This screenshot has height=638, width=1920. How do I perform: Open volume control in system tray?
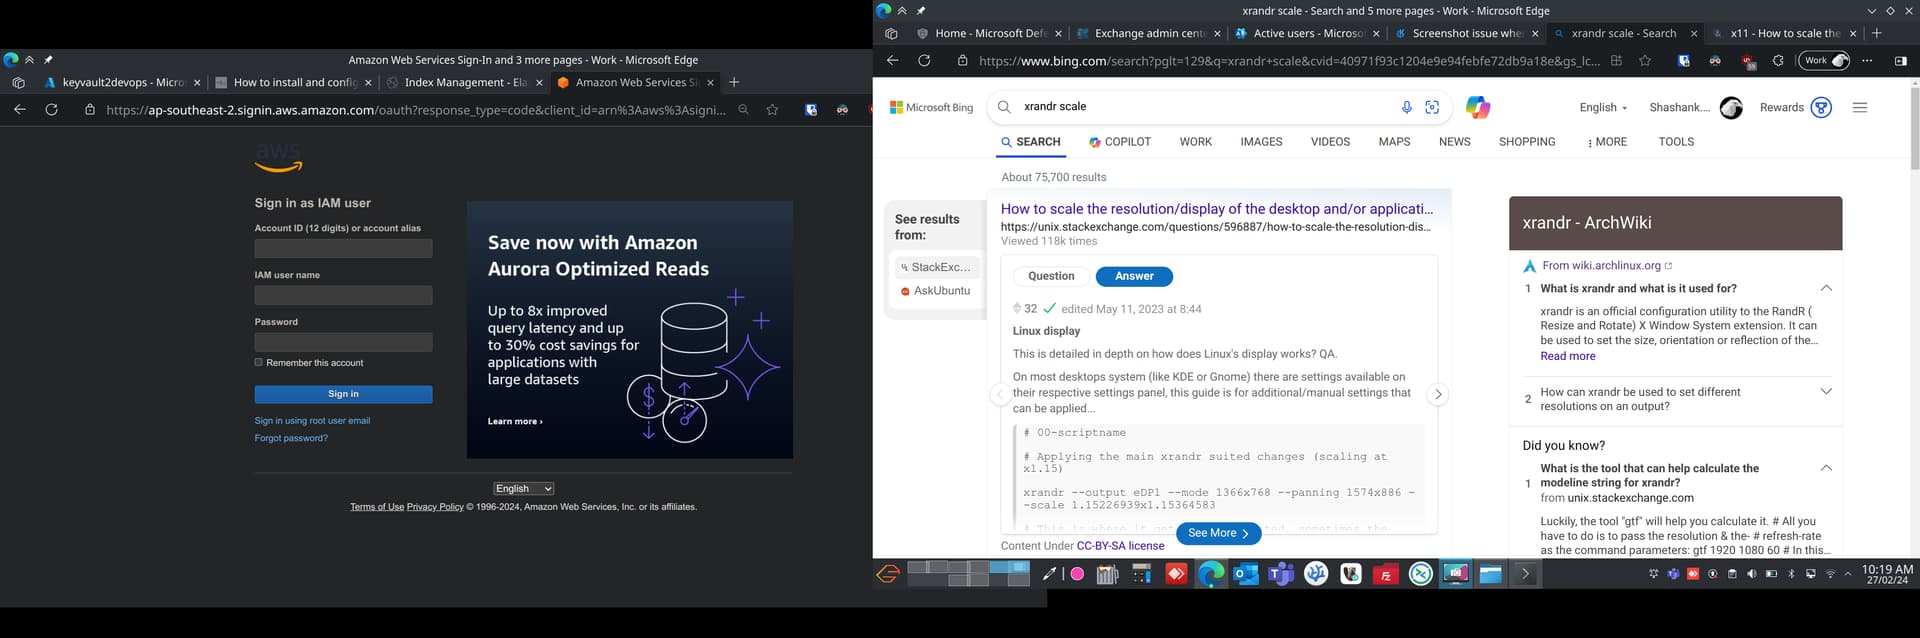point(1751,574)
